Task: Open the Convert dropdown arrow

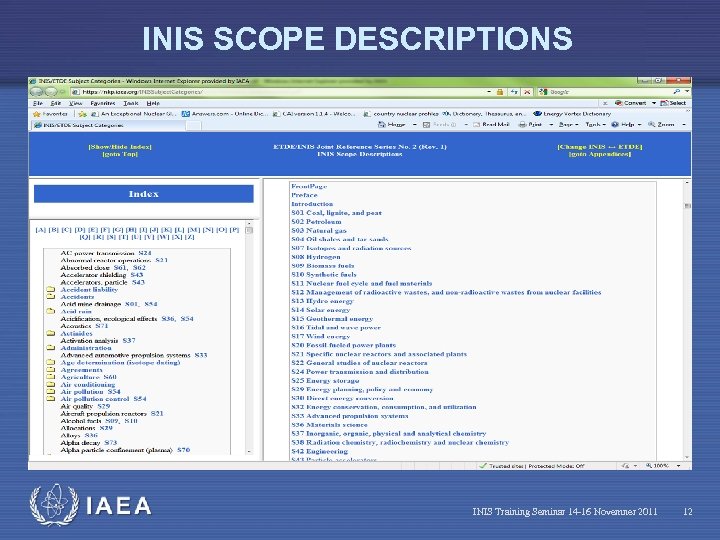Action: click(x=654, y=103)
